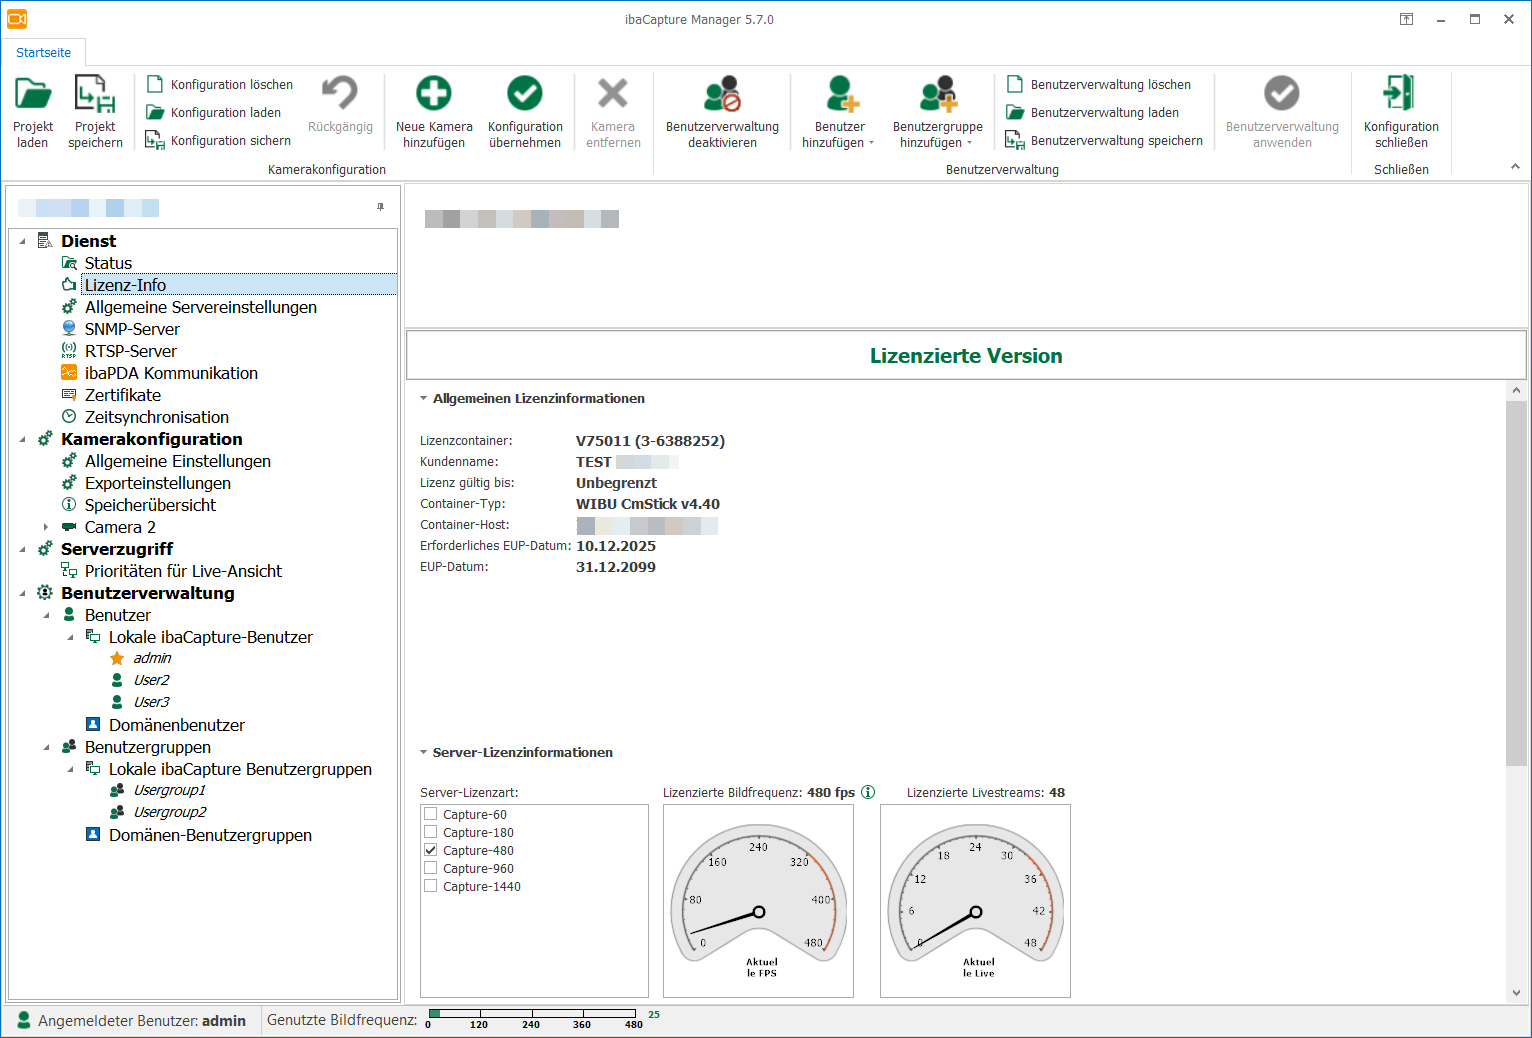
Task: Collapse the Serverzugriff node
Action: (23, 549)
